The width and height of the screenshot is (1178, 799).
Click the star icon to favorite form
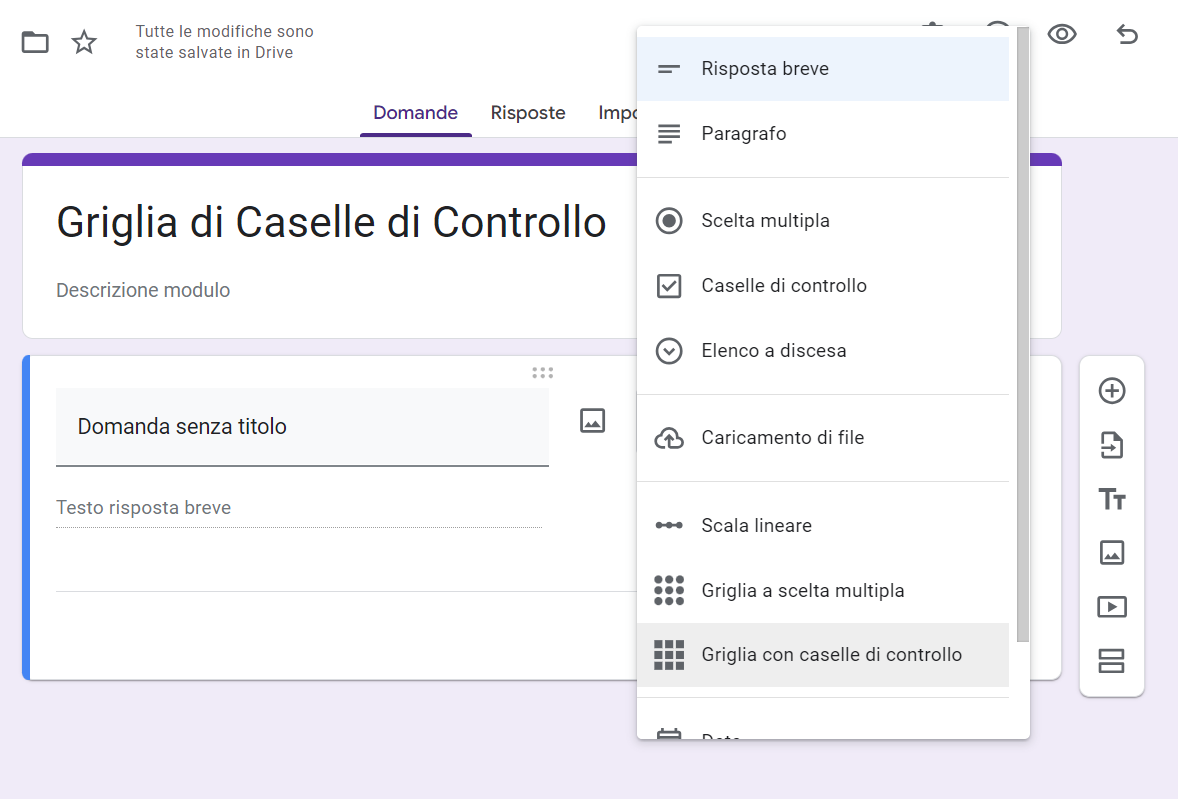point(85,42)
